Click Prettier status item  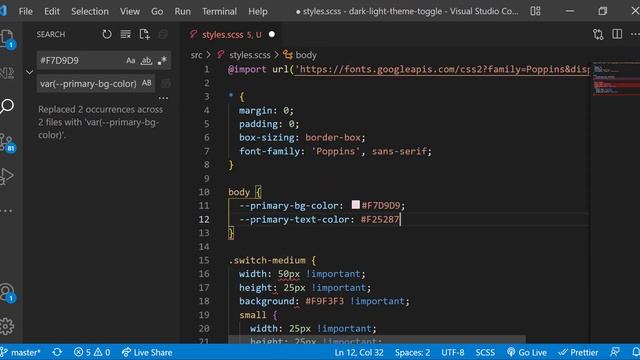[578, 352]
